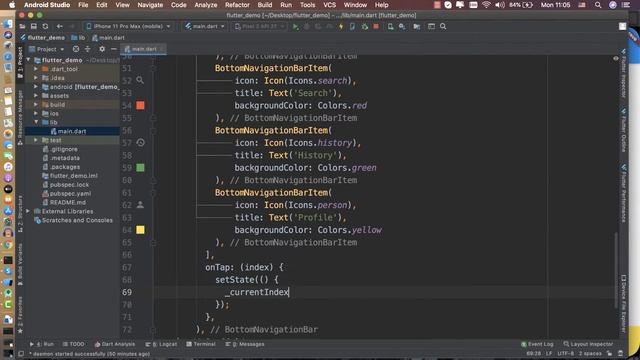Click the person gutter icon on line 62
Screen dimensions: 640x360
click(x=140, y=204)
